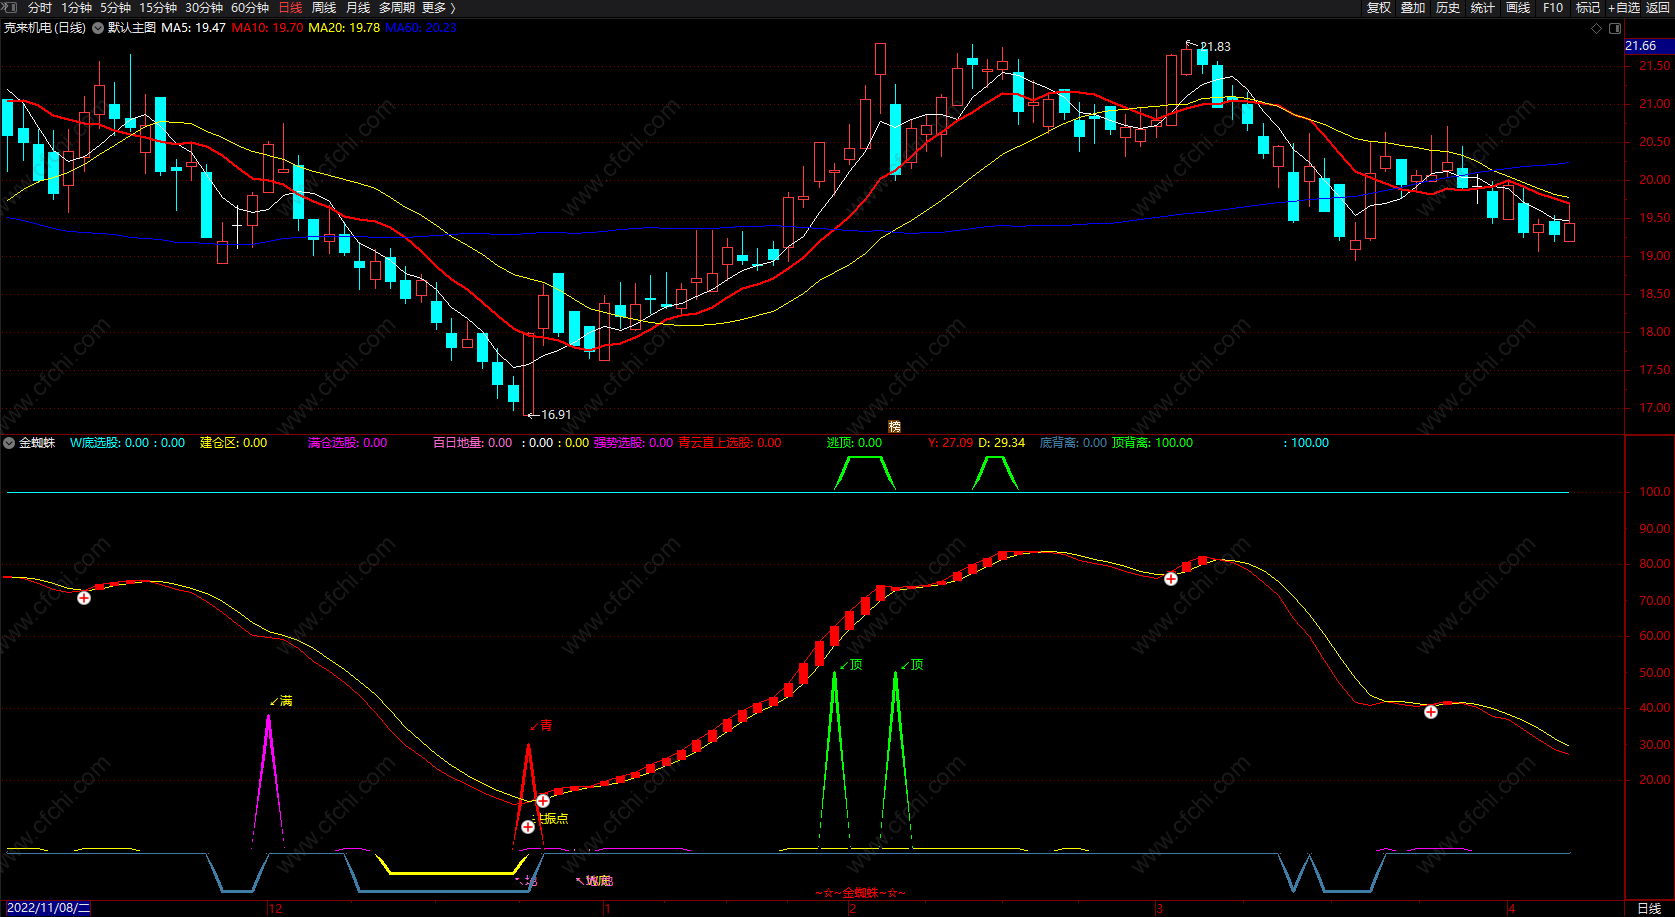Viewport: 1675px width, 917px height.
Task: Click 返回 to go back
Action: 1658,8
